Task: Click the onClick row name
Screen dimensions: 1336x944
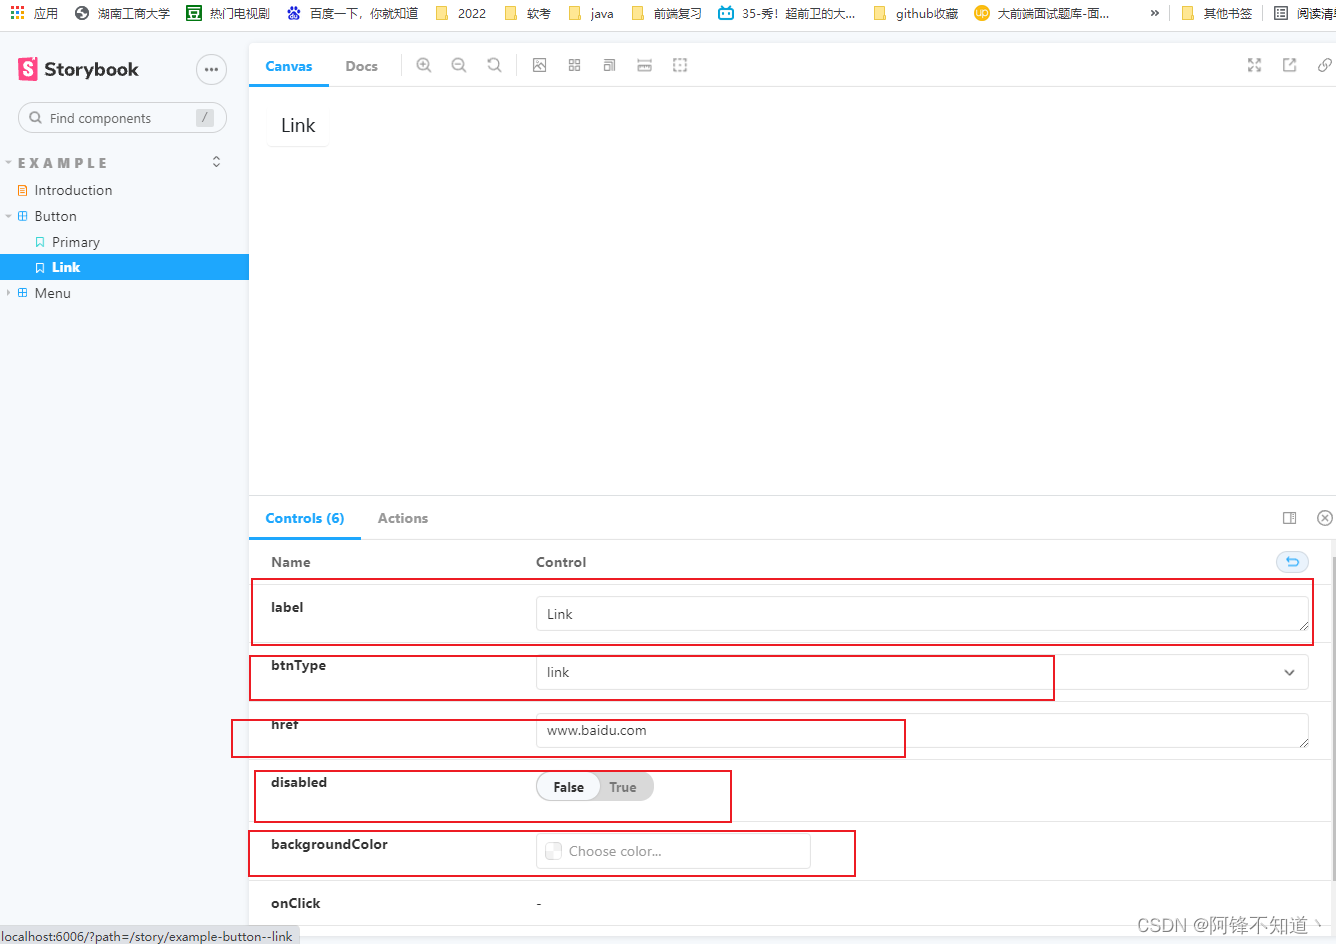Action: coord(295,903)
